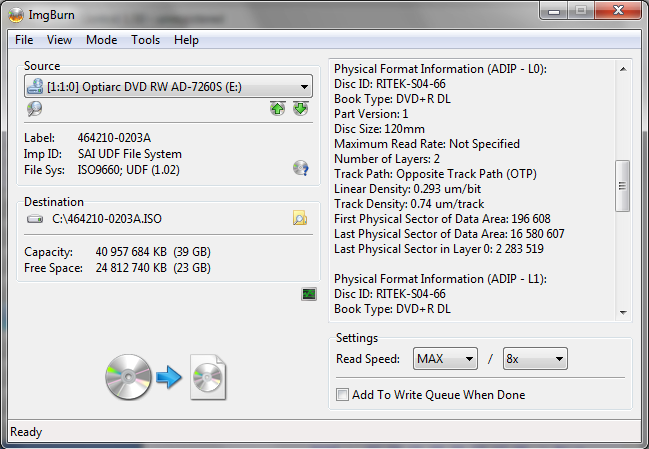
Task: Click destination path C:\464210-0203A.ISO
Action: point(107,218)
